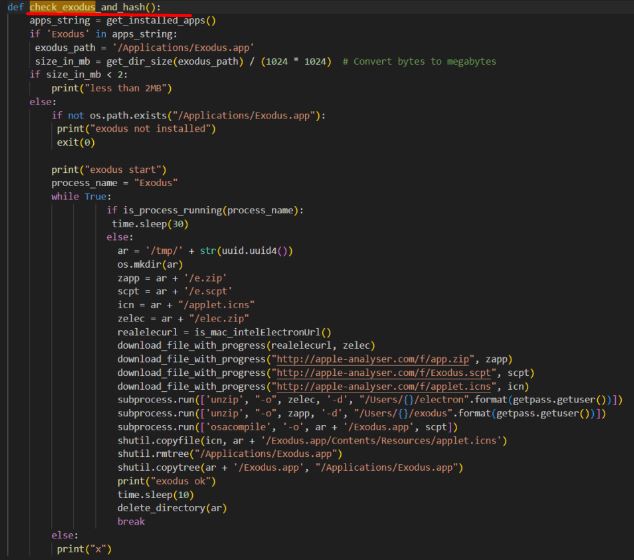Screen dimensions: 634x560
Task: Click the break statement
Action: 131,522
